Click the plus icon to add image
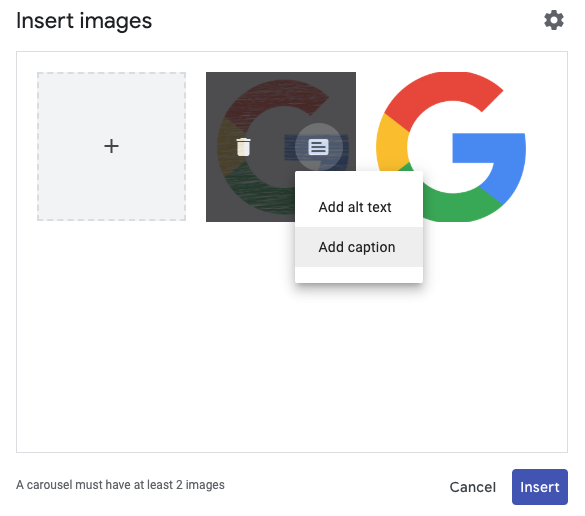This screenshot has height=516, width=585. click(111, 146)
